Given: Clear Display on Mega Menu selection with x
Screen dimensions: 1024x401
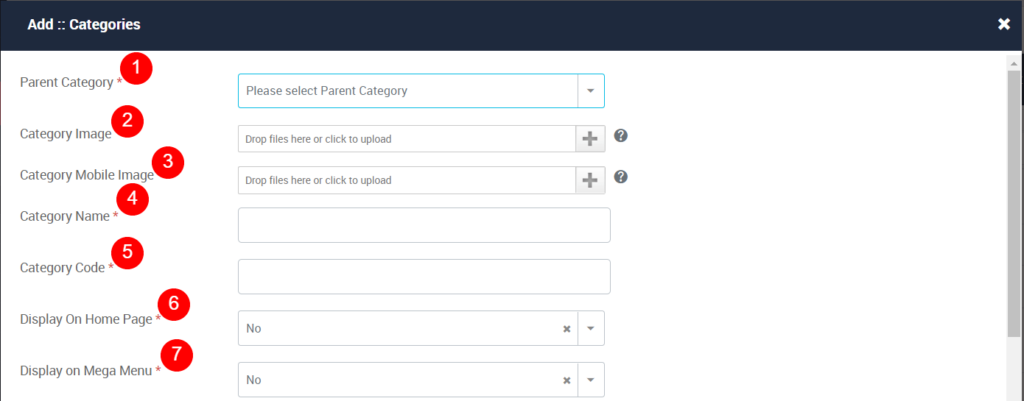Looking at the screenshot, I should [x=567, y=380].
